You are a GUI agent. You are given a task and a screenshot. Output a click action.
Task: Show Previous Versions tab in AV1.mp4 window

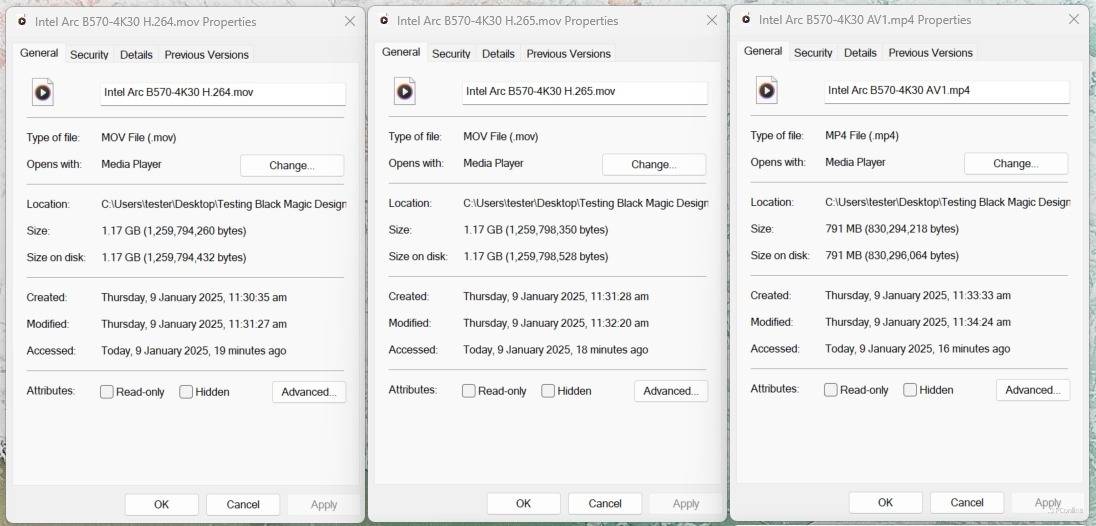(x=931, y=52)
